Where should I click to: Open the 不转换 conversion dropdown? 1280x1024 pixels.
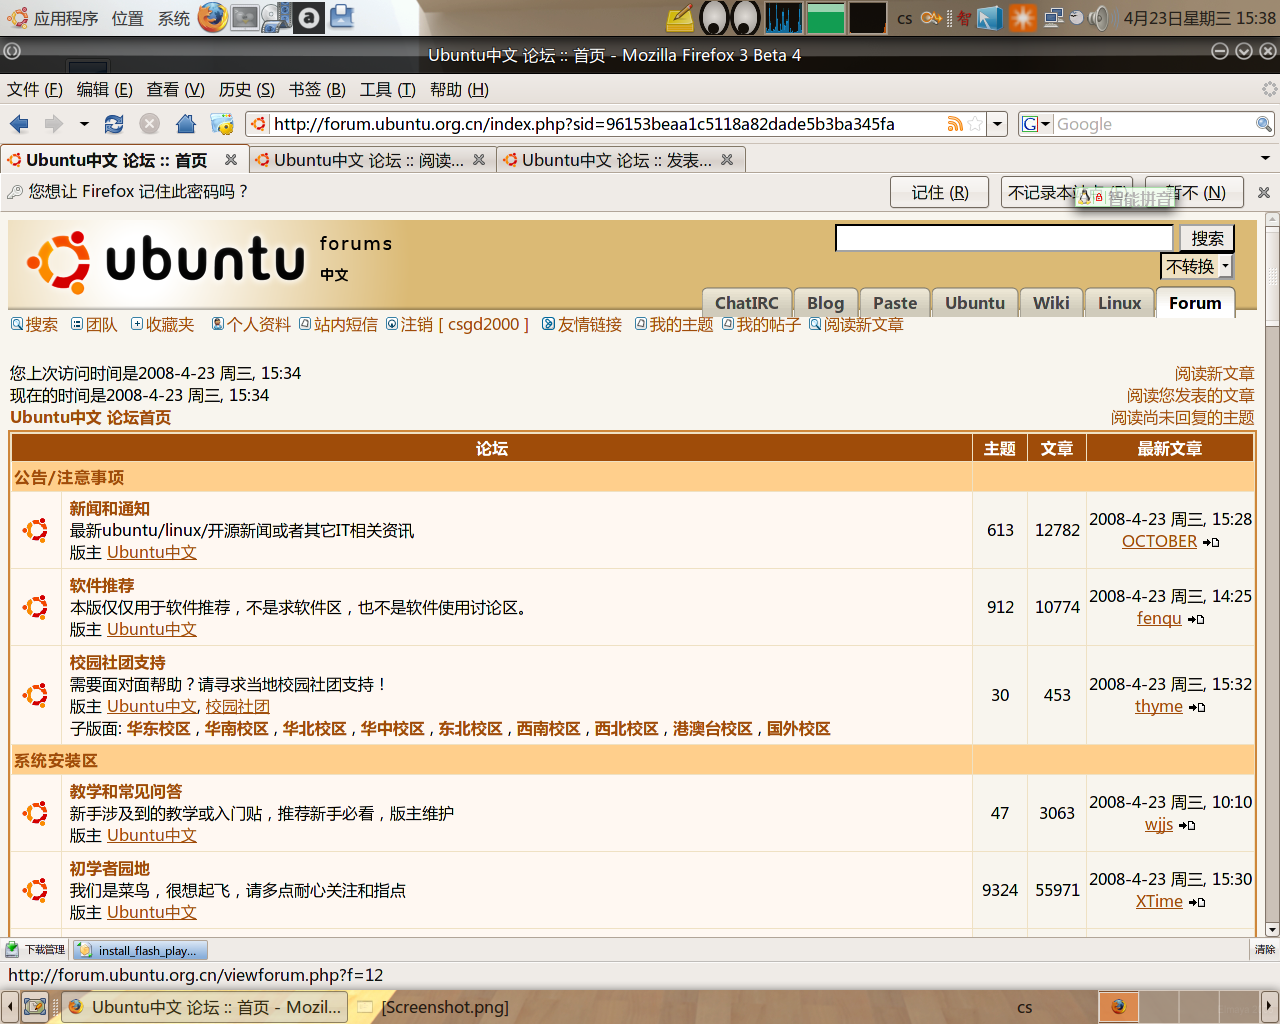[1197, 266]
